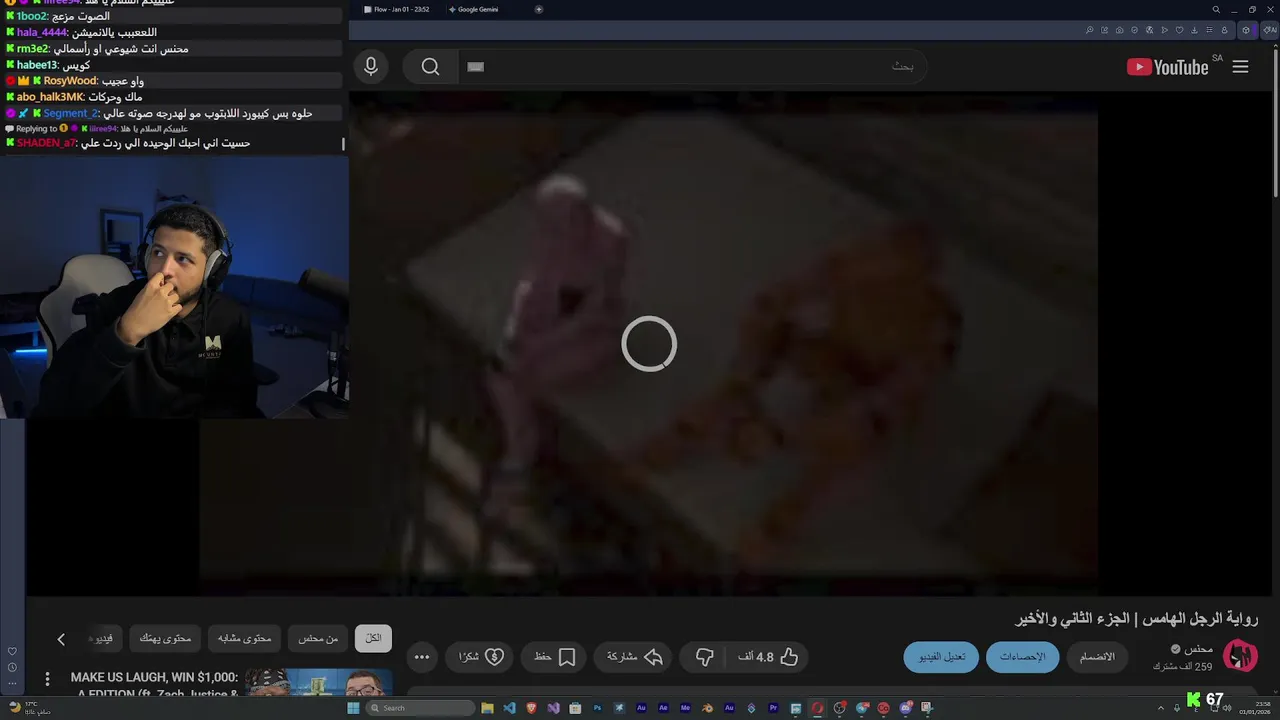Click the browser title bar search icon

1216,9
